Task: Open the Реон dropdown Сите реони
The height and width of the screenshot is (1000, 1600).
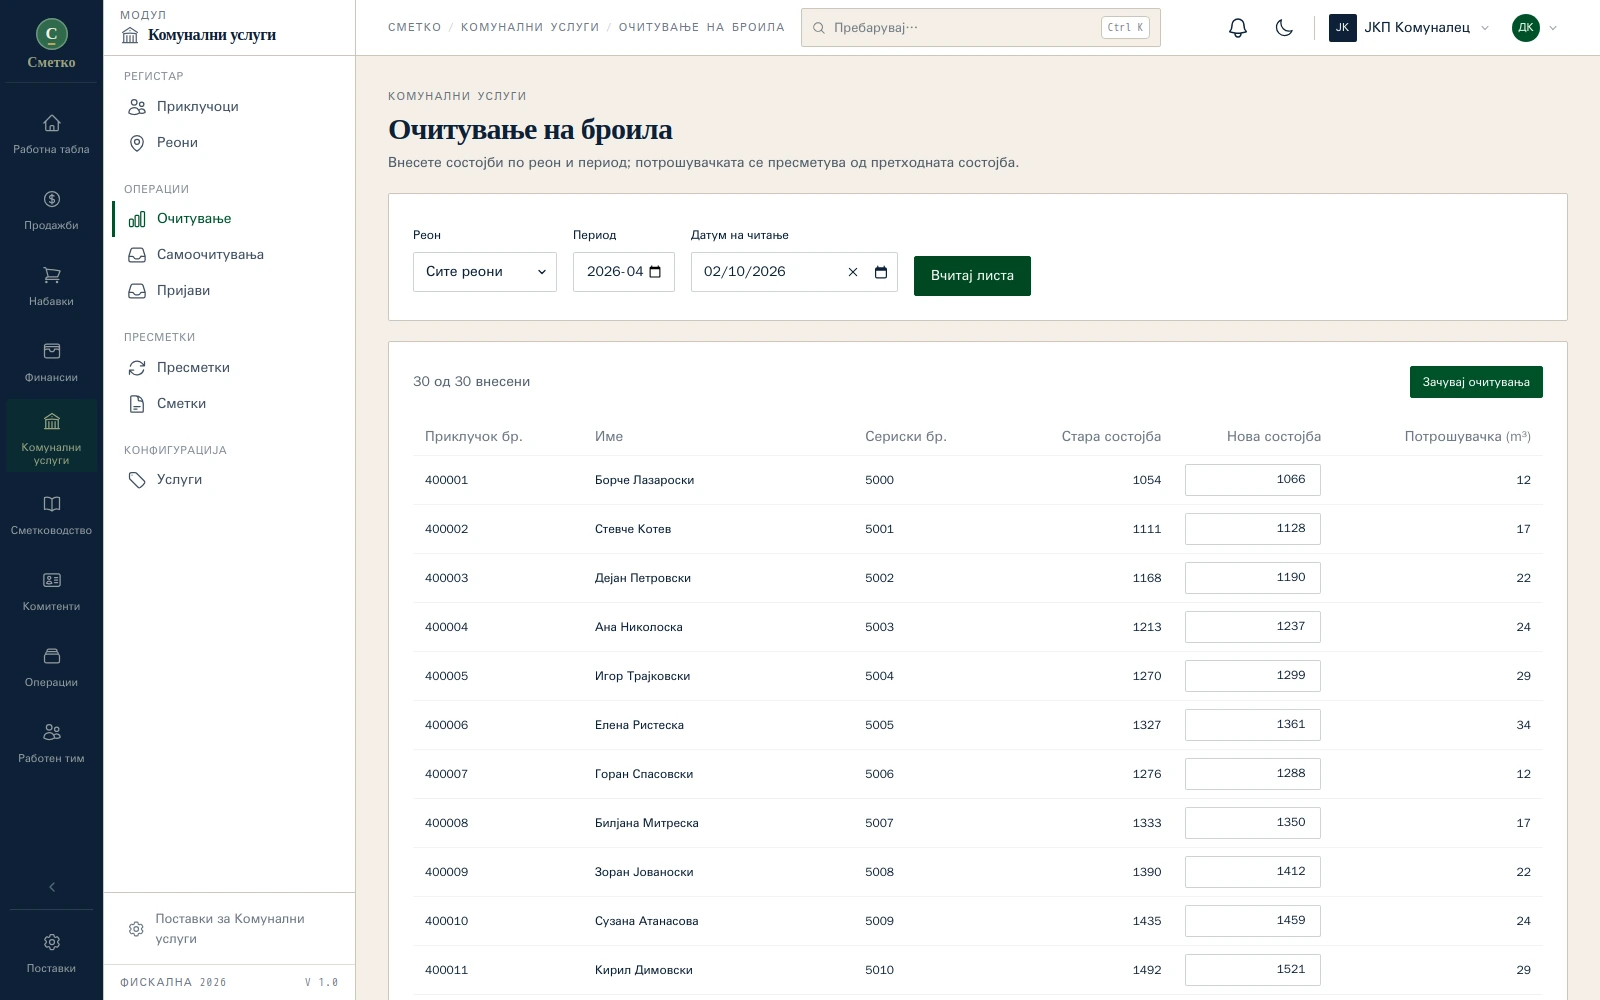Action: click(485, 272)
